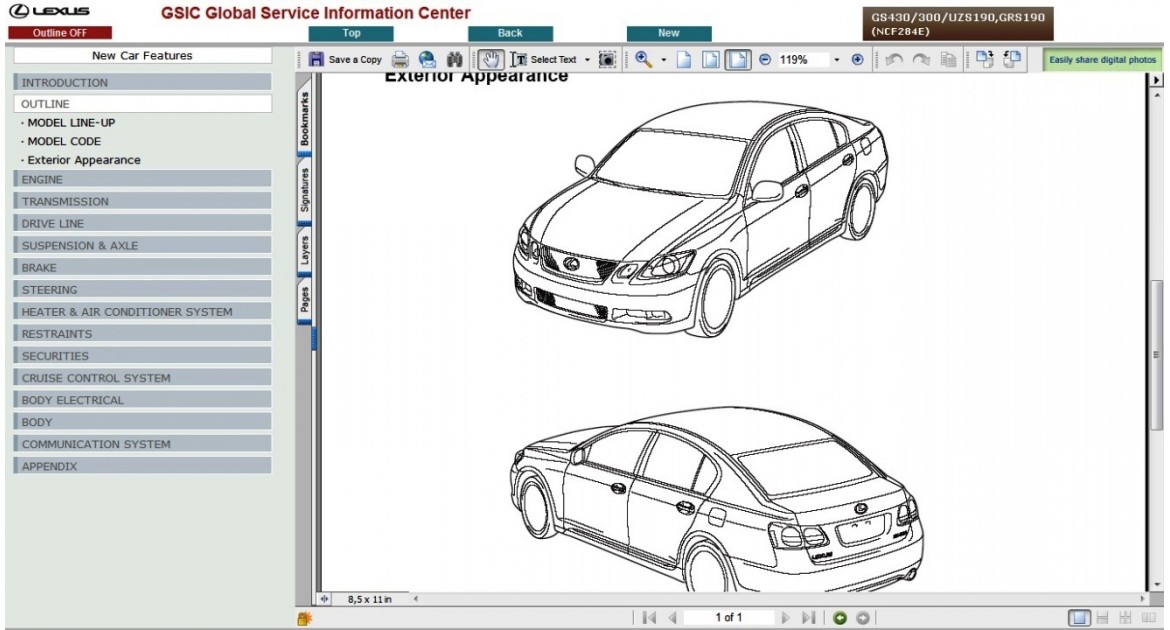Expand the RESTRAINTS section
This screenshot has height=630, width=1170.
142,334
